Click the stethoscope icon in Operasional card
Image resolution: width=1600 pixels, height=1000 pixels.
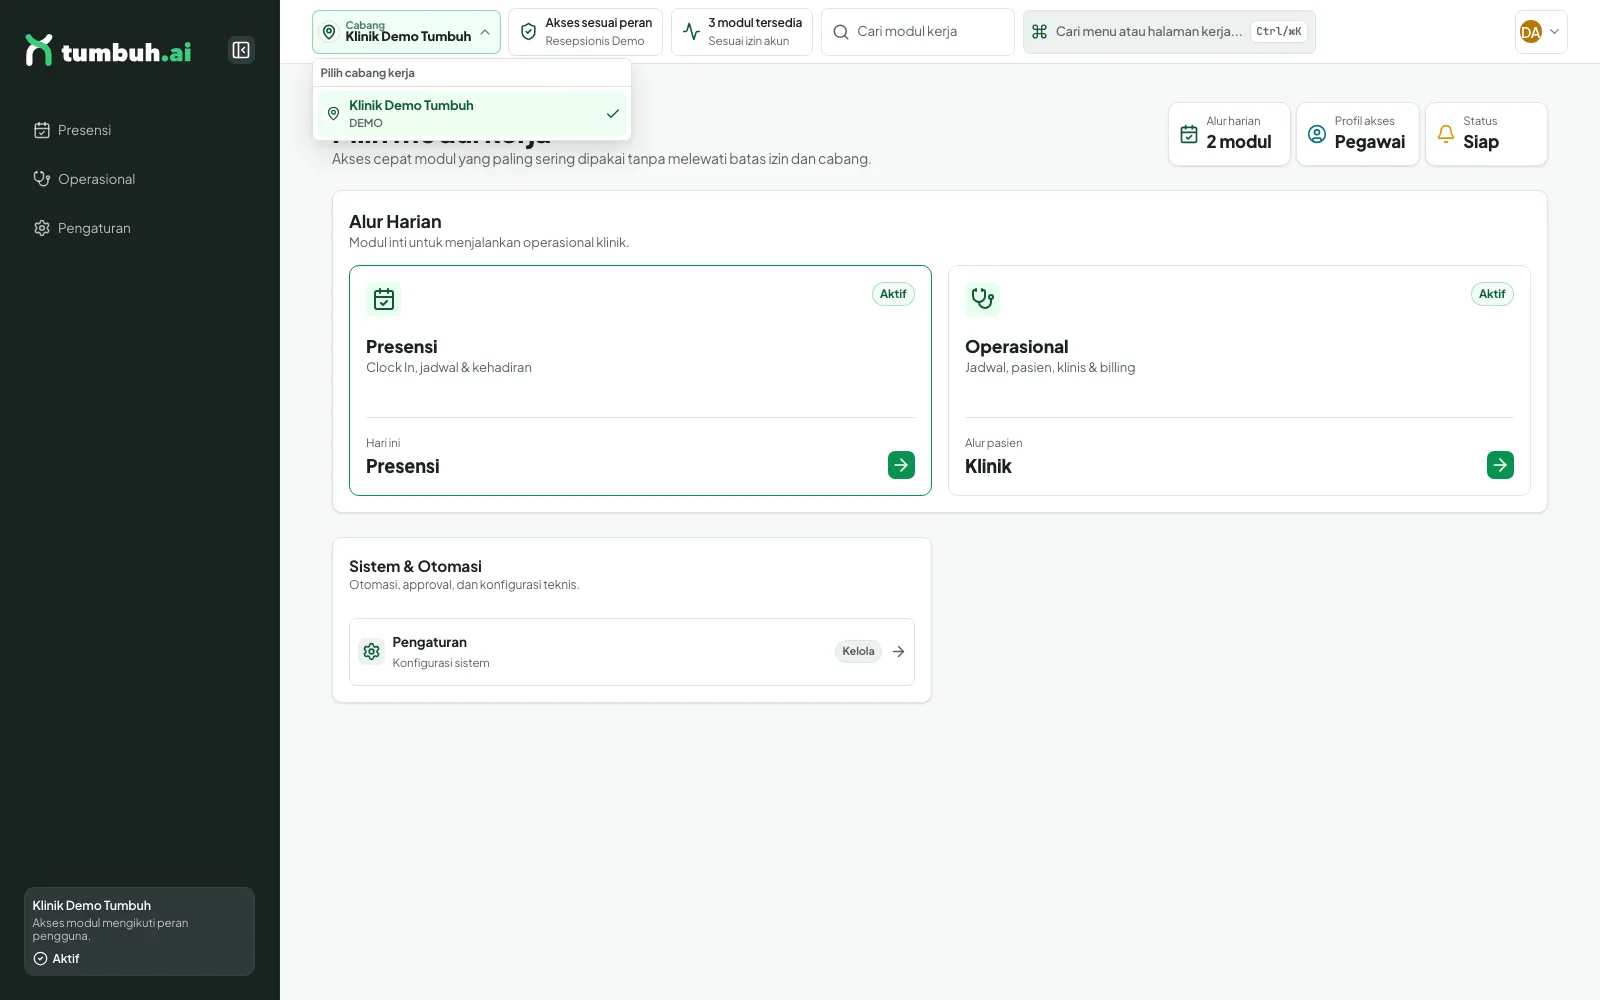(983, 299)
